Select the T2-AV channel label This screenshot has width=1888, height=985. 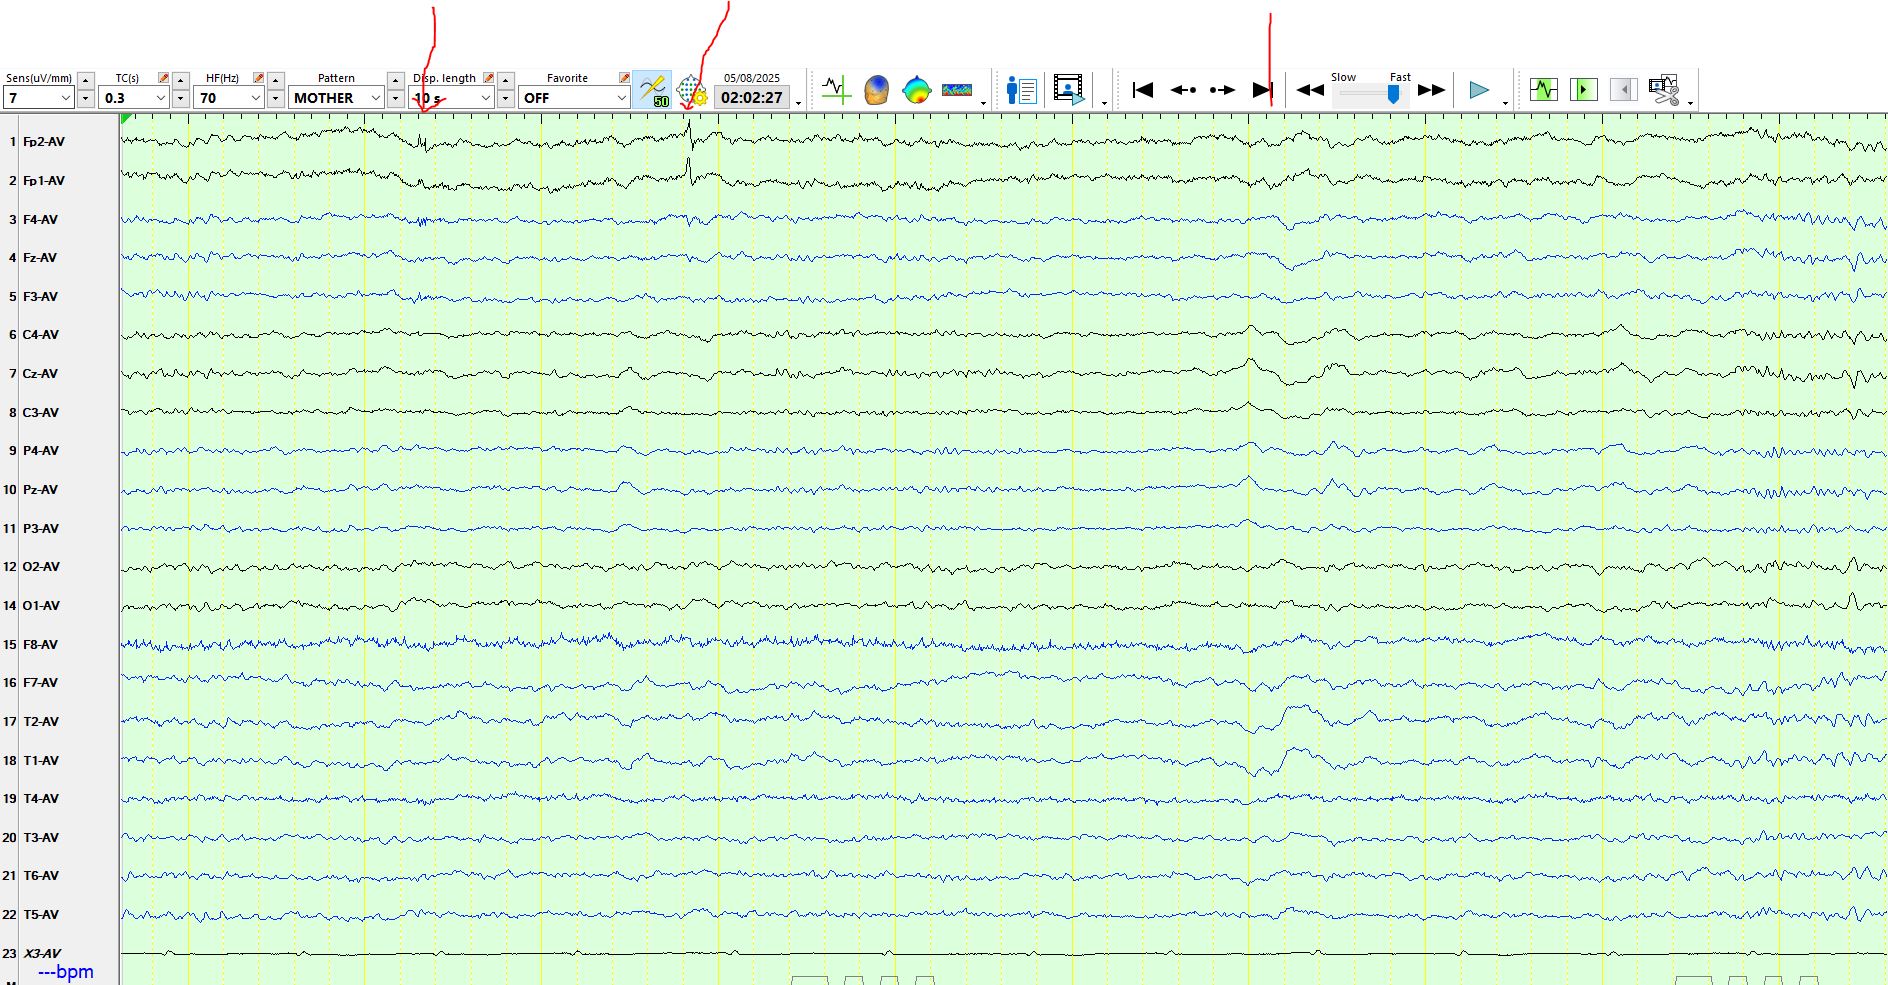point(40,722)
